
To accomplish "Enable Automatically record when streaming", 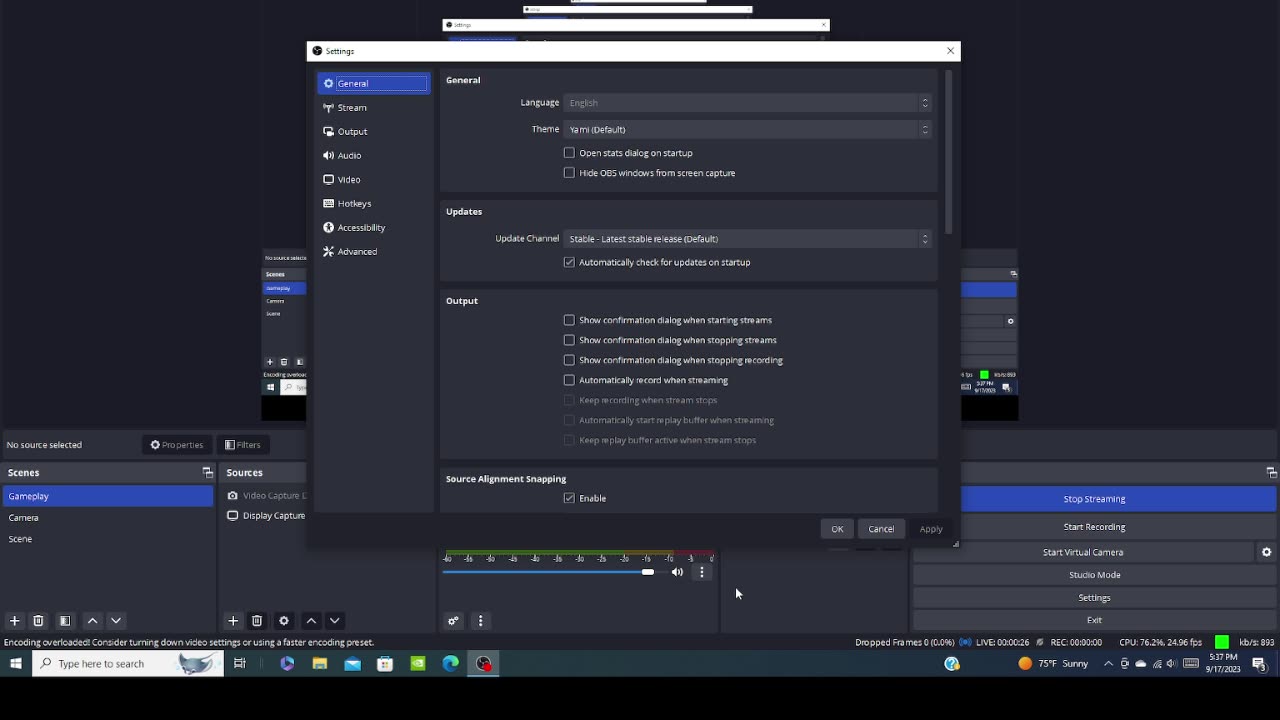I will pyautogui.click(x=569, y=380).
